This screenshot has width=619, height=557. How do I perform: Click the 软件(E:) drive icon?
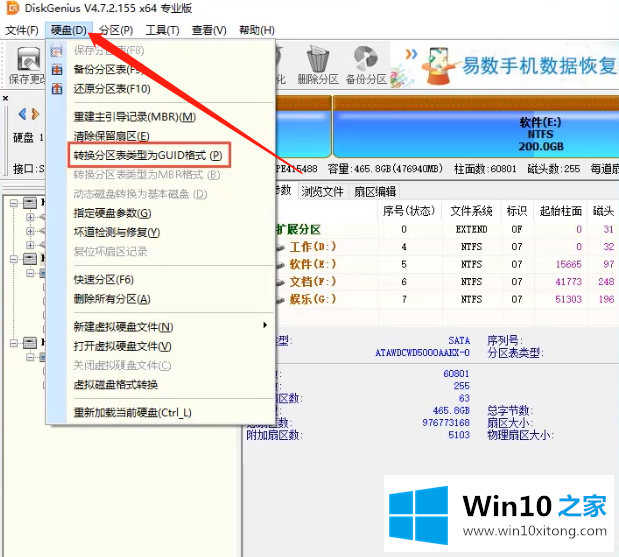click(280, 265)
